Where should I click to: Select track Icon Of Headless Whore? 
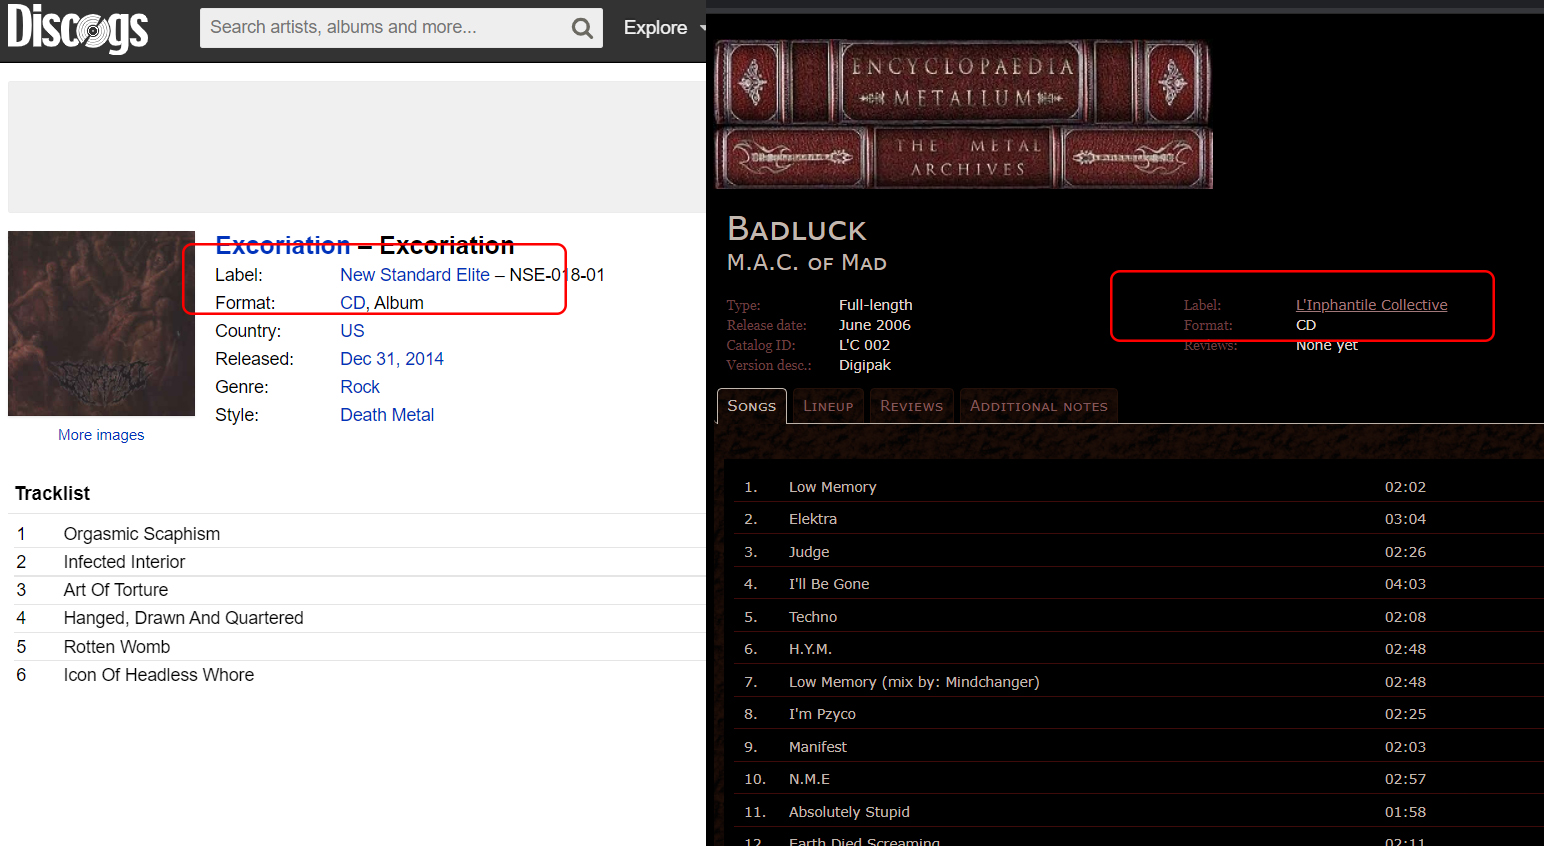click(x=159, y=675)
